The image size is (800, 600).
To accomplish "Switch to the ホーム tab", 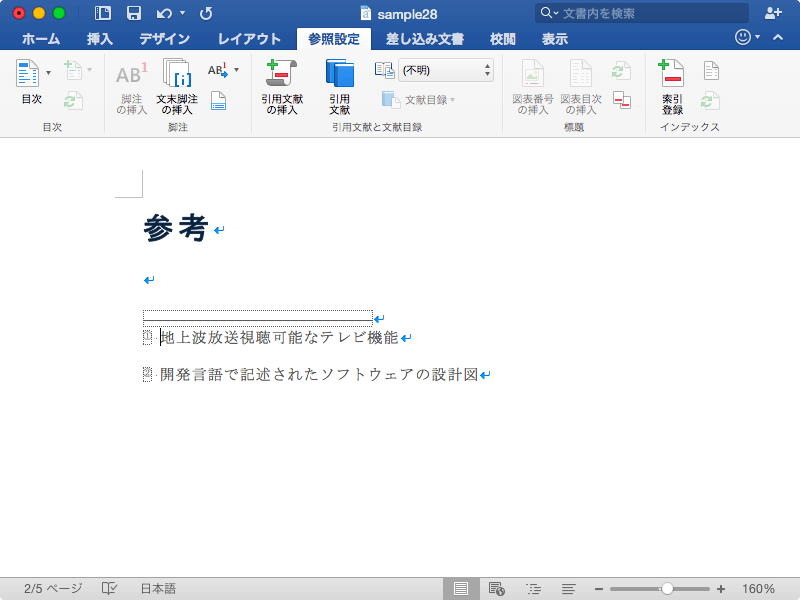I will click(41, 39).
